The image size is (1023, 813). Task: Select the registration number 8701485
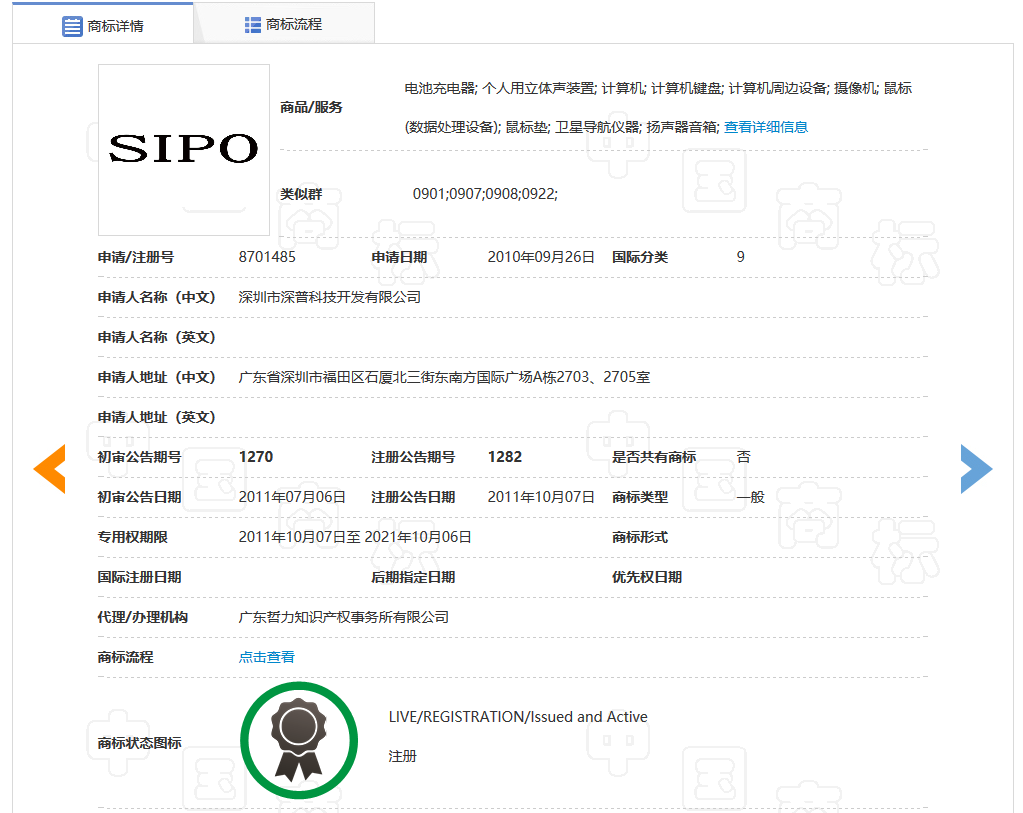(267, 257)
